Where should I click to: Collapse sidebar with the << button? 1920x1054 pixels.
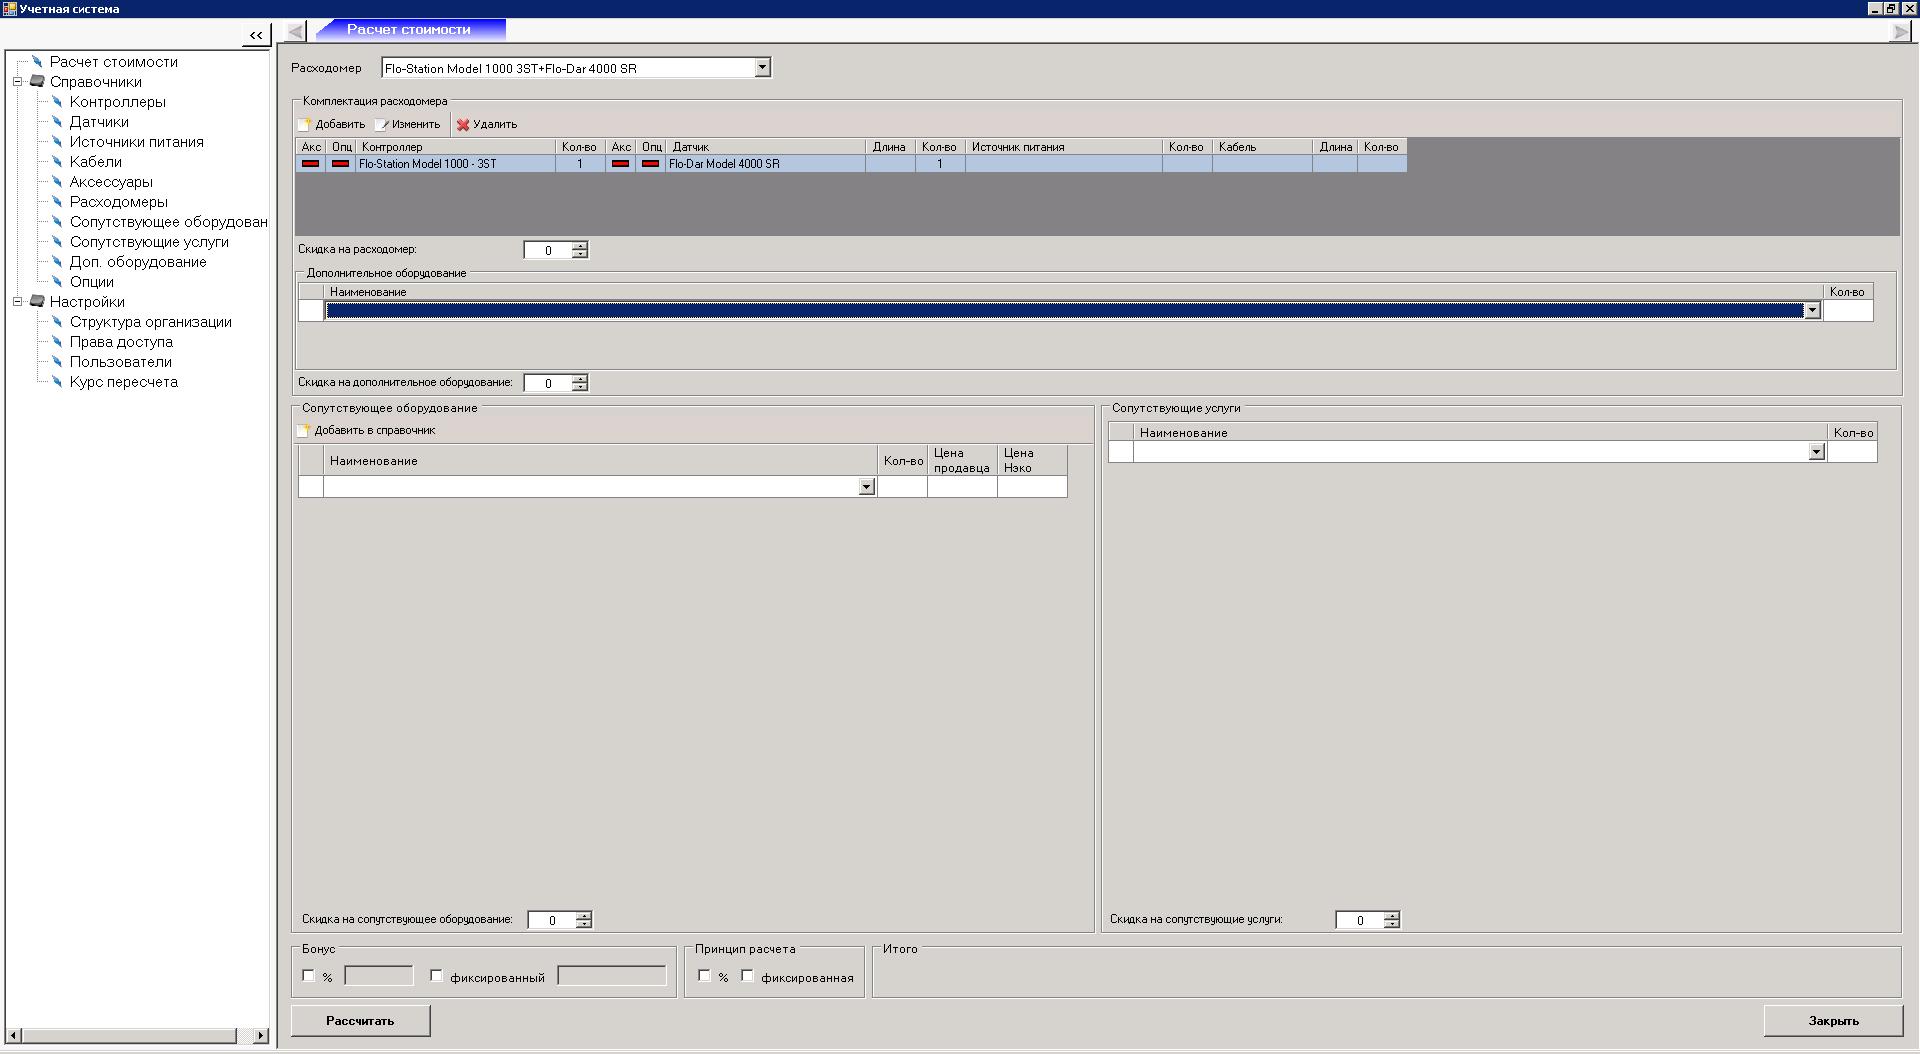pos(256,35)
